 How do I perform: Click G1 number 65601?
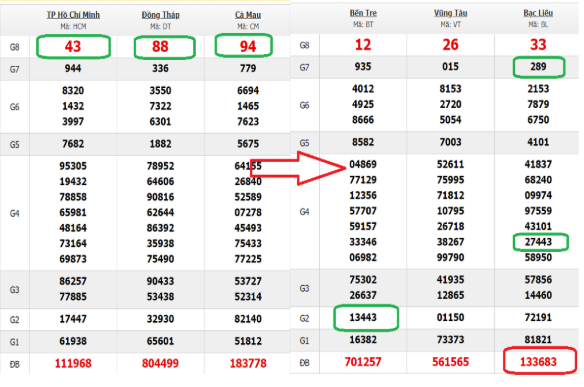coord(161,341)
